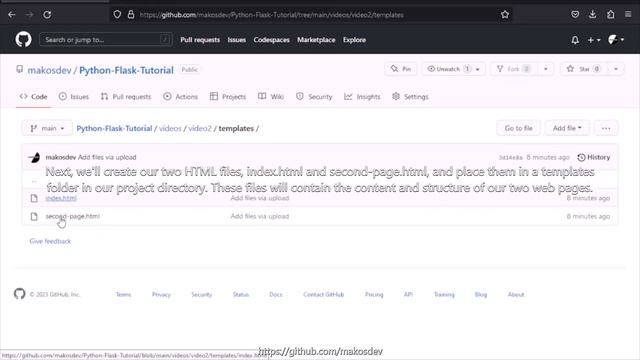Image resolution: width=640 pixels, height=360 pixels.
Task: Open Pull requests in top navigation
Action: [200, 40]
